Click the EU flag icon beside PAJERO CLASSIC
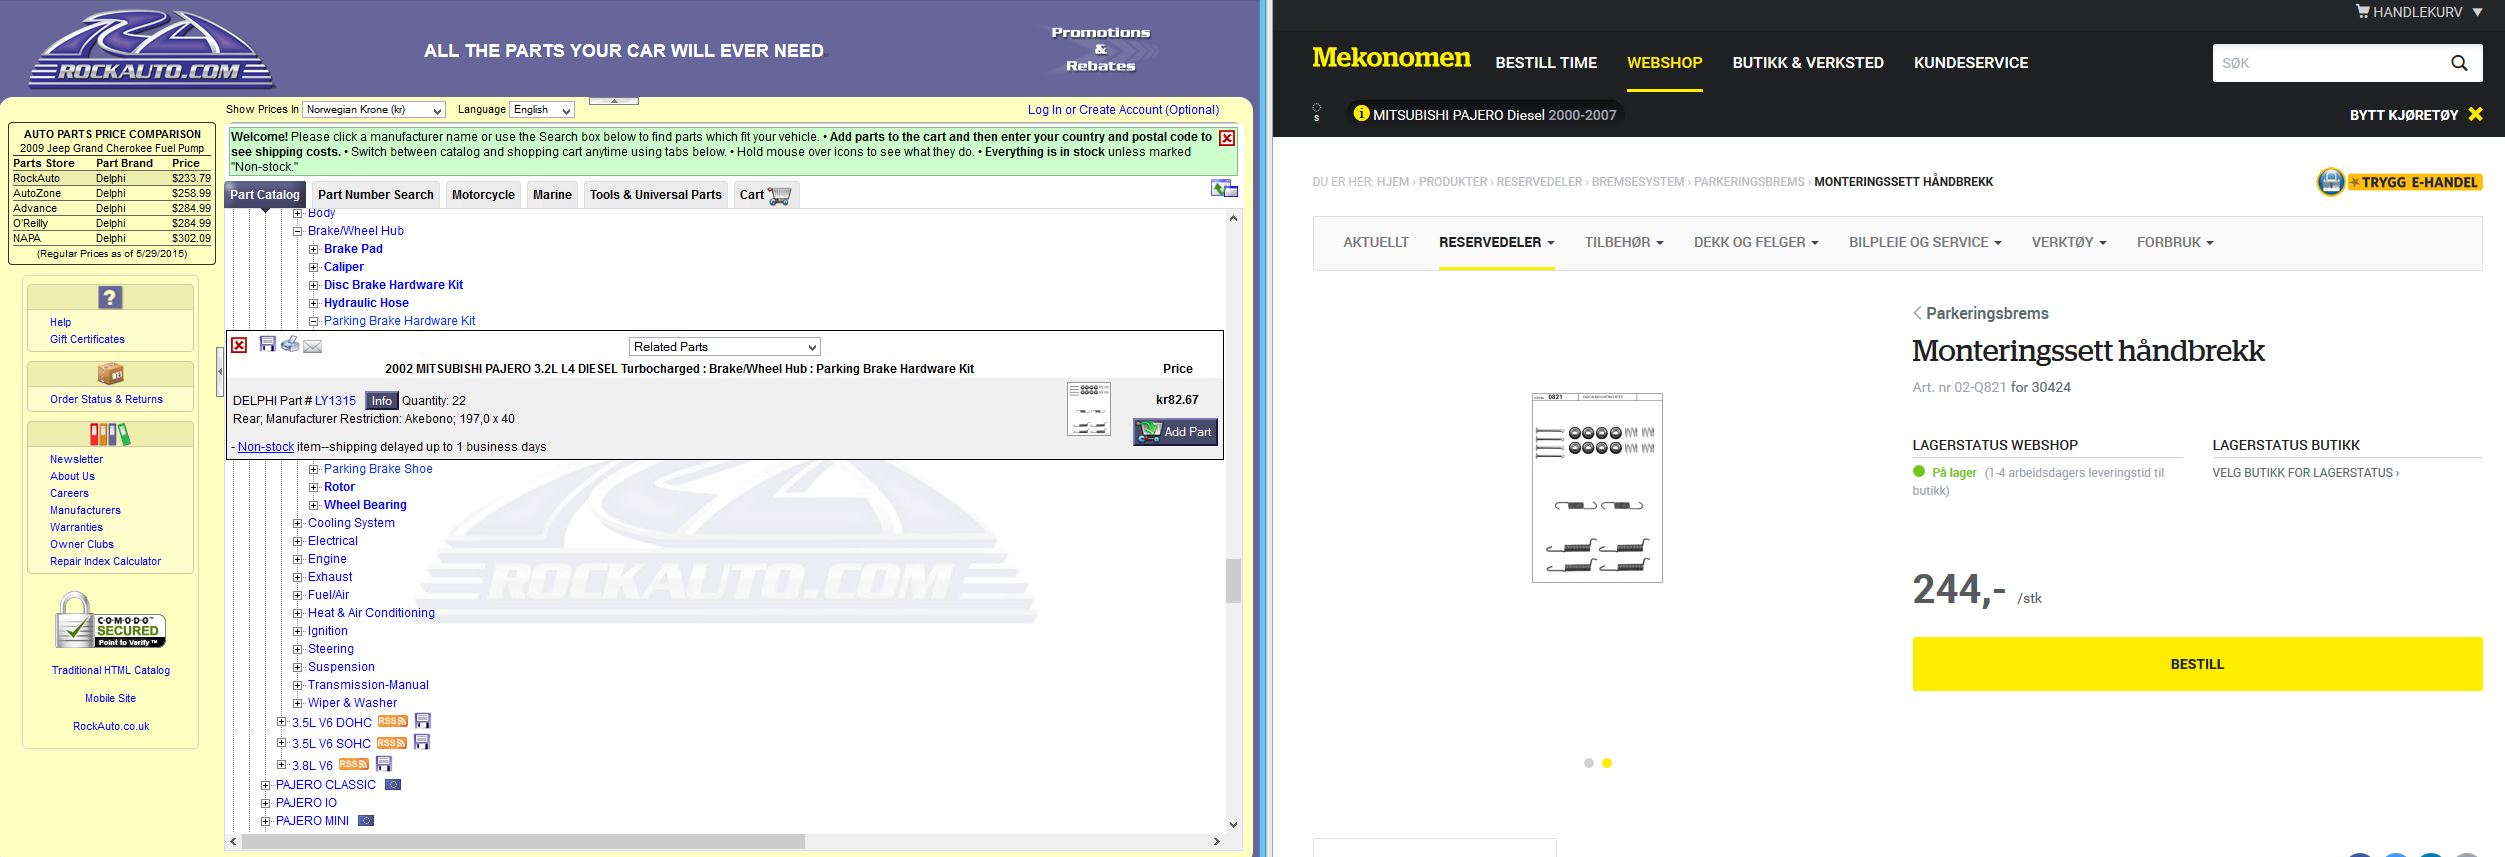 tap(393, 785)
